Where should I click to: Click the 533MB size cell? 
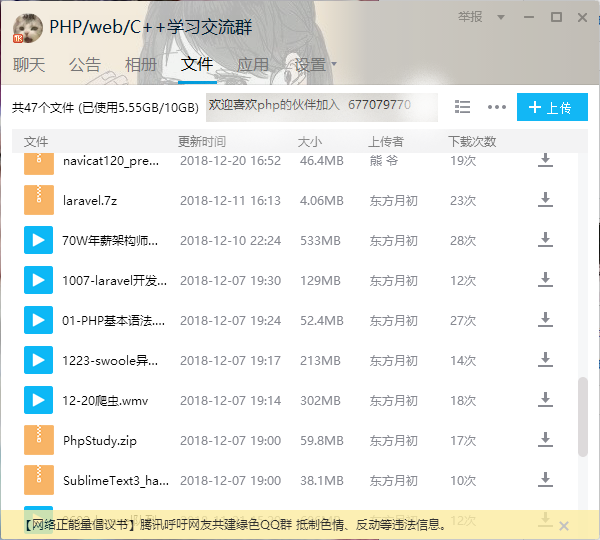click(x=320, y=241)
